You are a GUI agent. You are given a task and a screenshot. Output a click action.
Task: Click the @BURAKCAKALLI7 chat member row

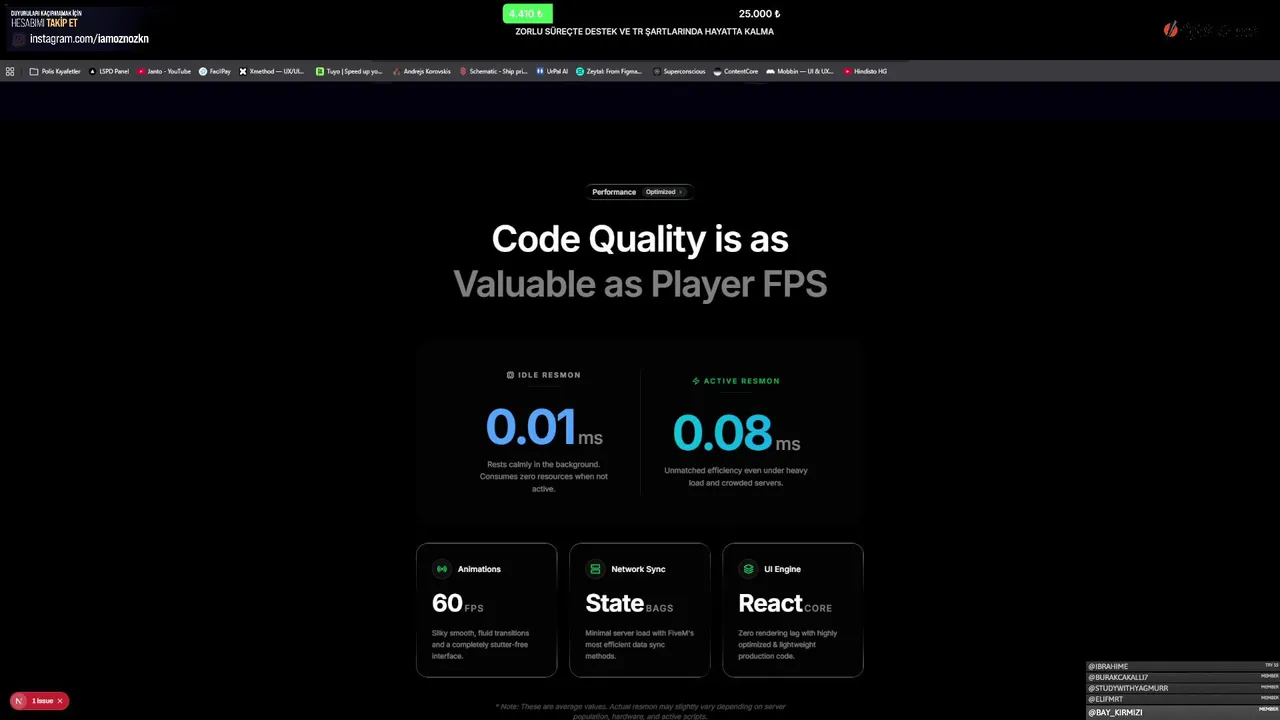coord(1183,677)
